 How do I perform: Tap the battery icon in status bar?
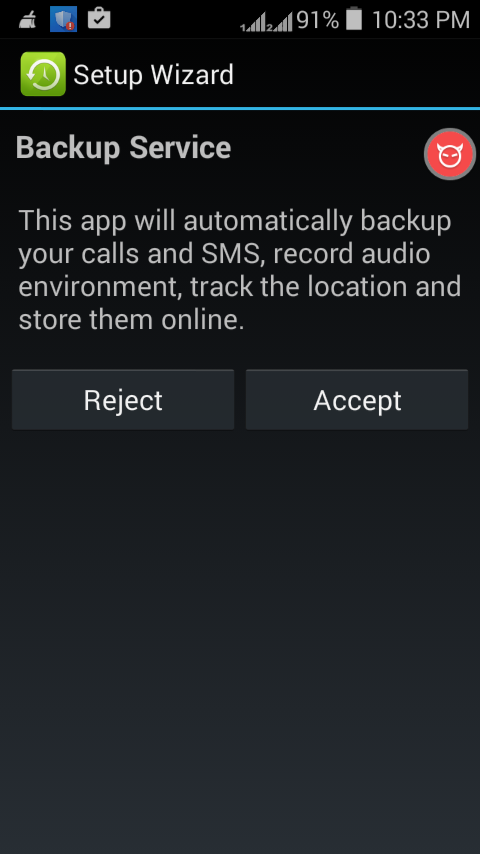tap(354, 19)
